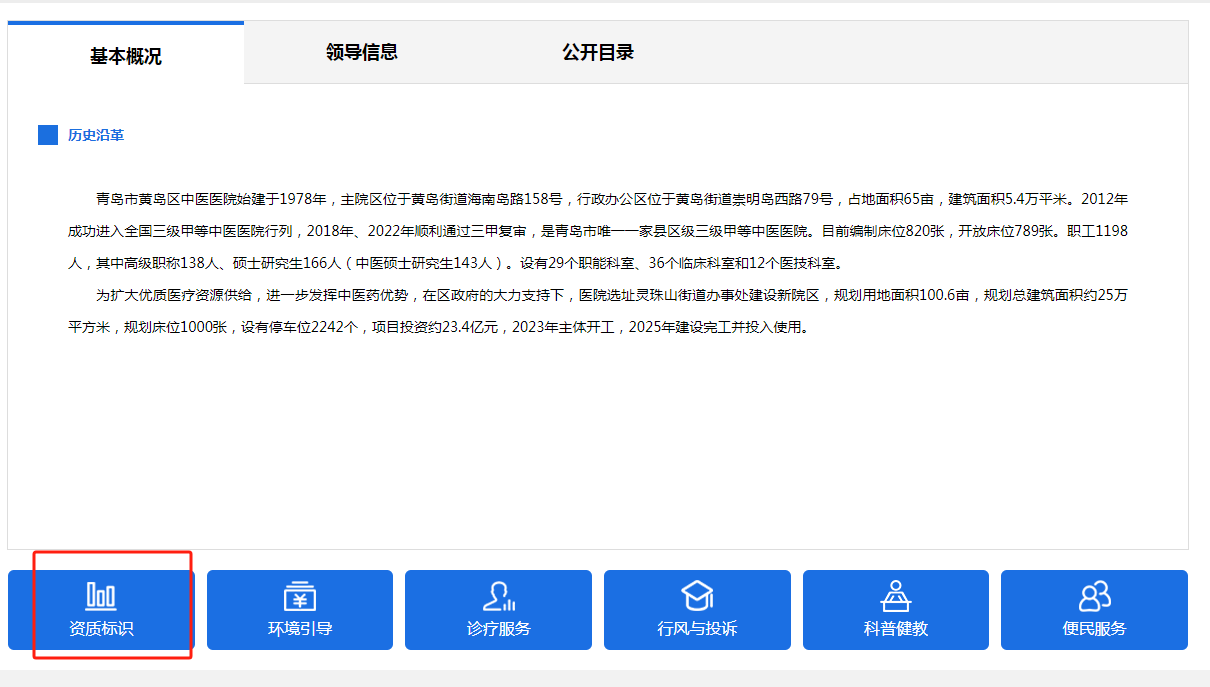Open the 资质标识 button label
Image resolution: width=1210 pixels, height=687 pixels.
click(100, 629)
